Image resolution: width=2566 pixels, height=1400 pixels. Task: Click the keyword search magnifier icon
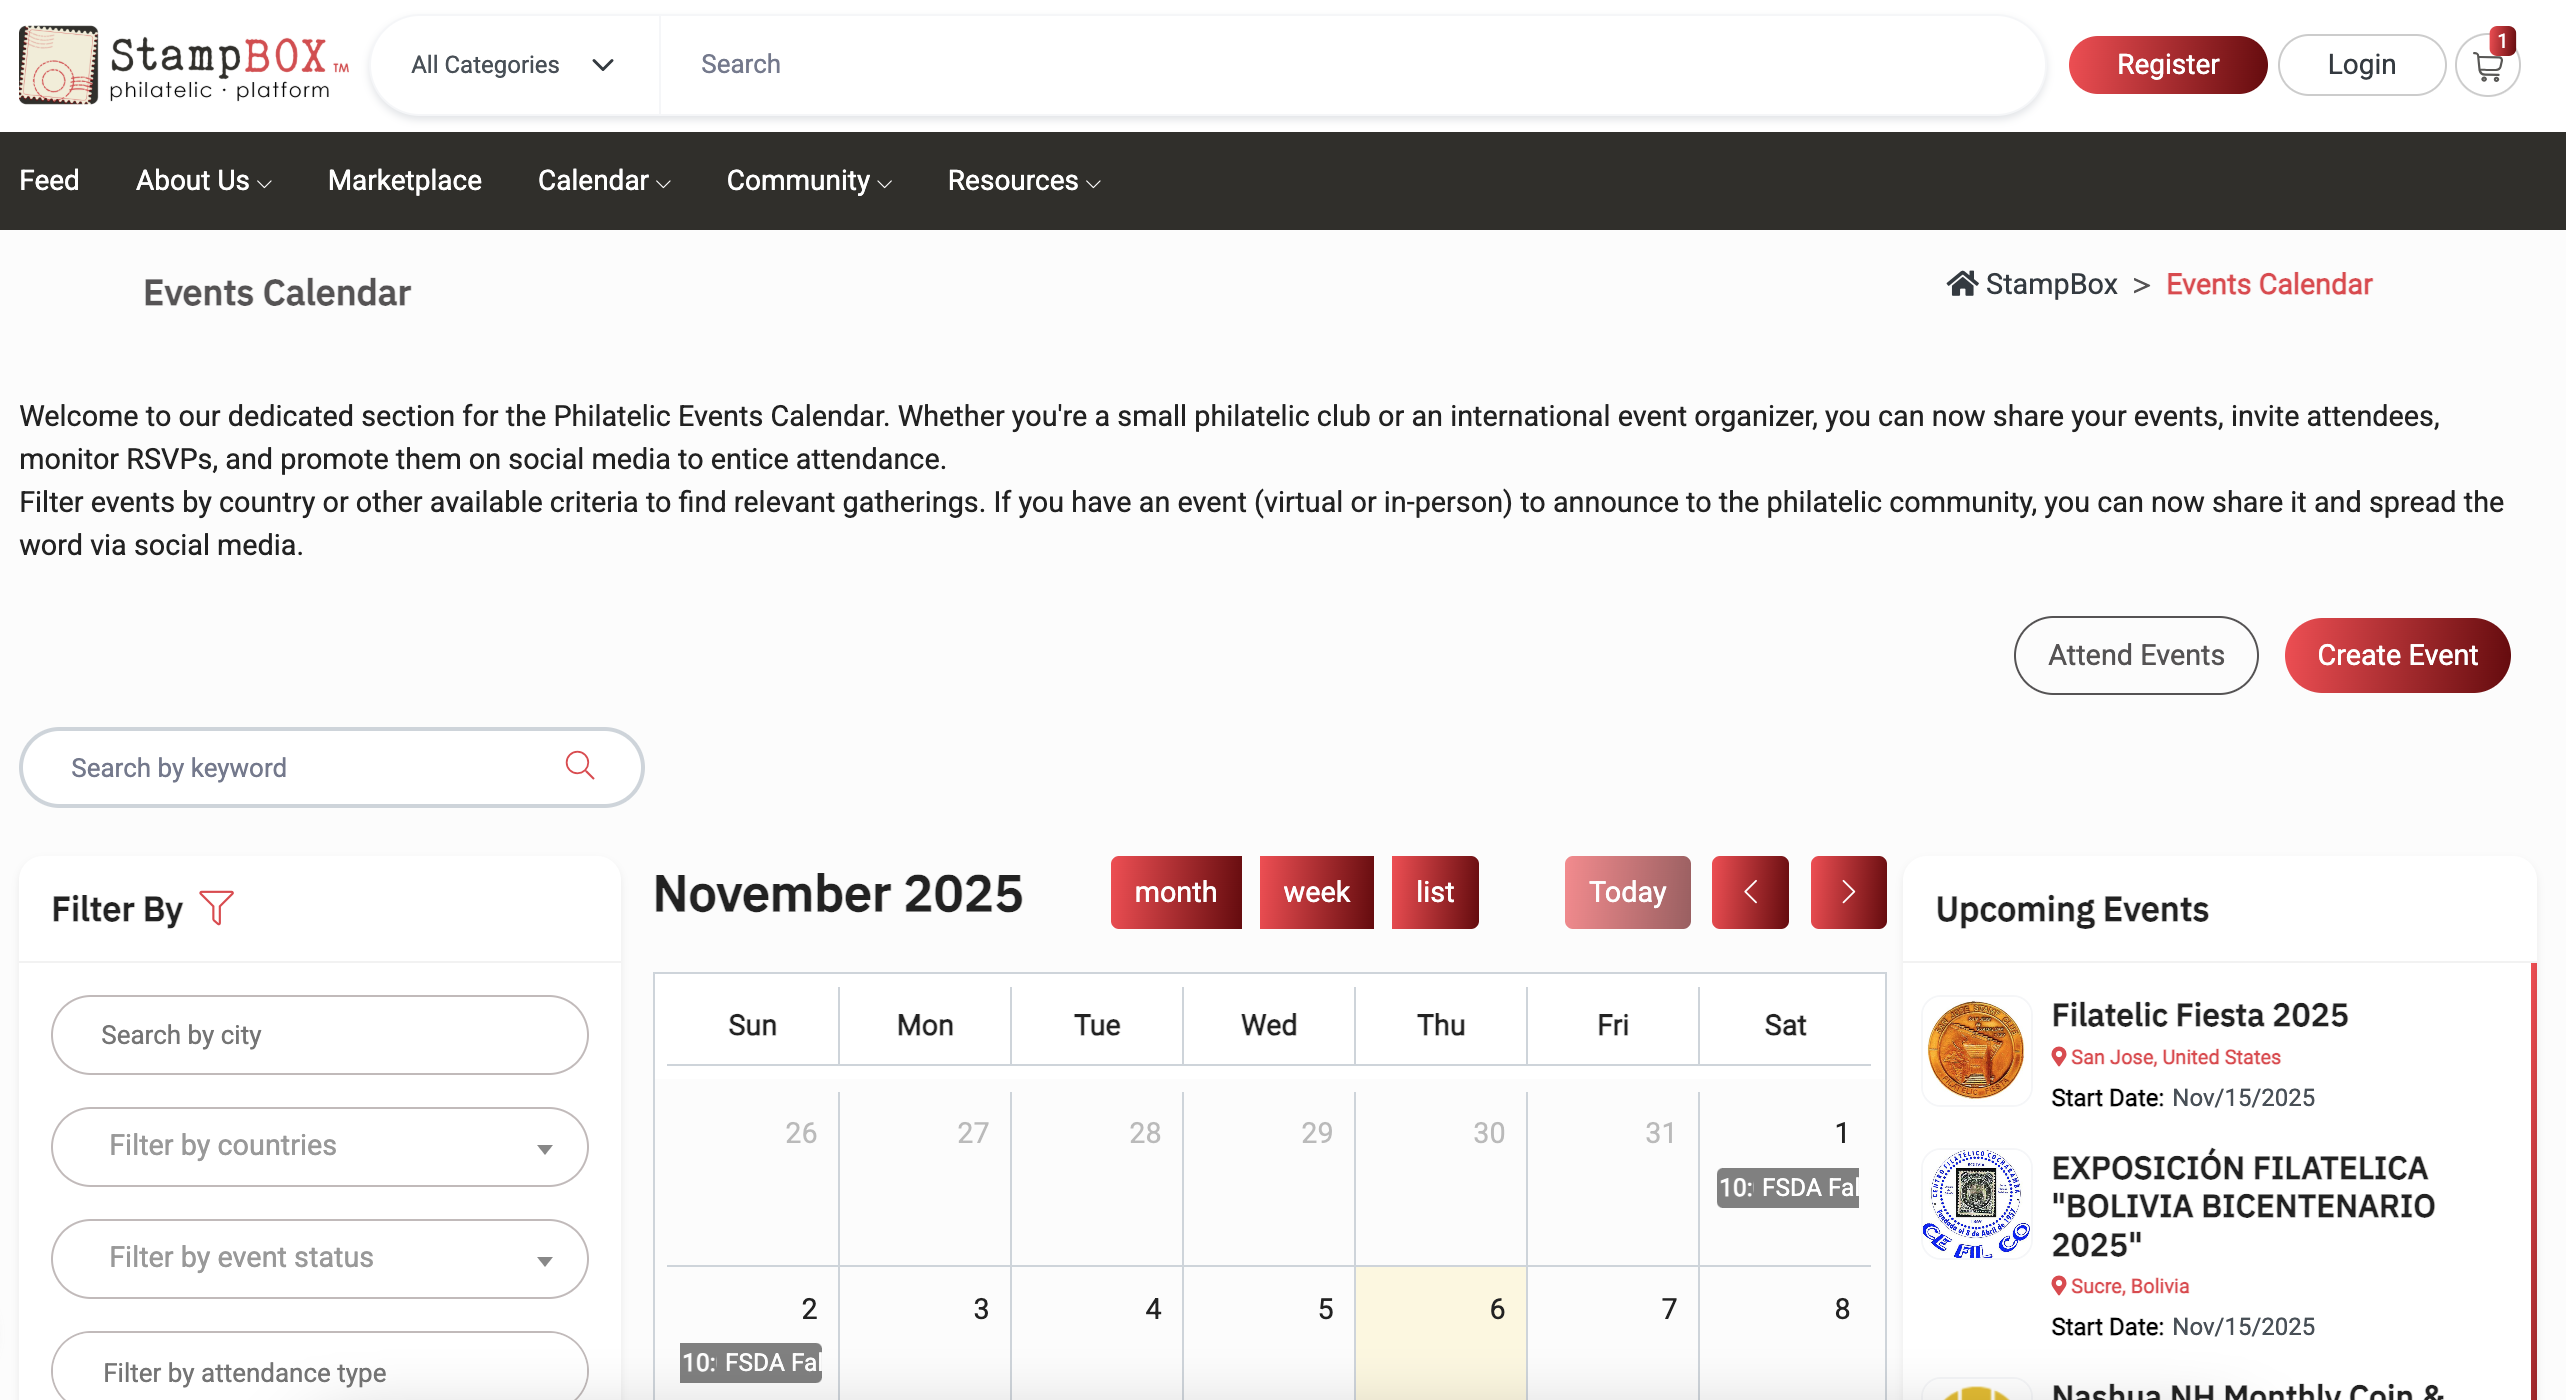(580, 766)
